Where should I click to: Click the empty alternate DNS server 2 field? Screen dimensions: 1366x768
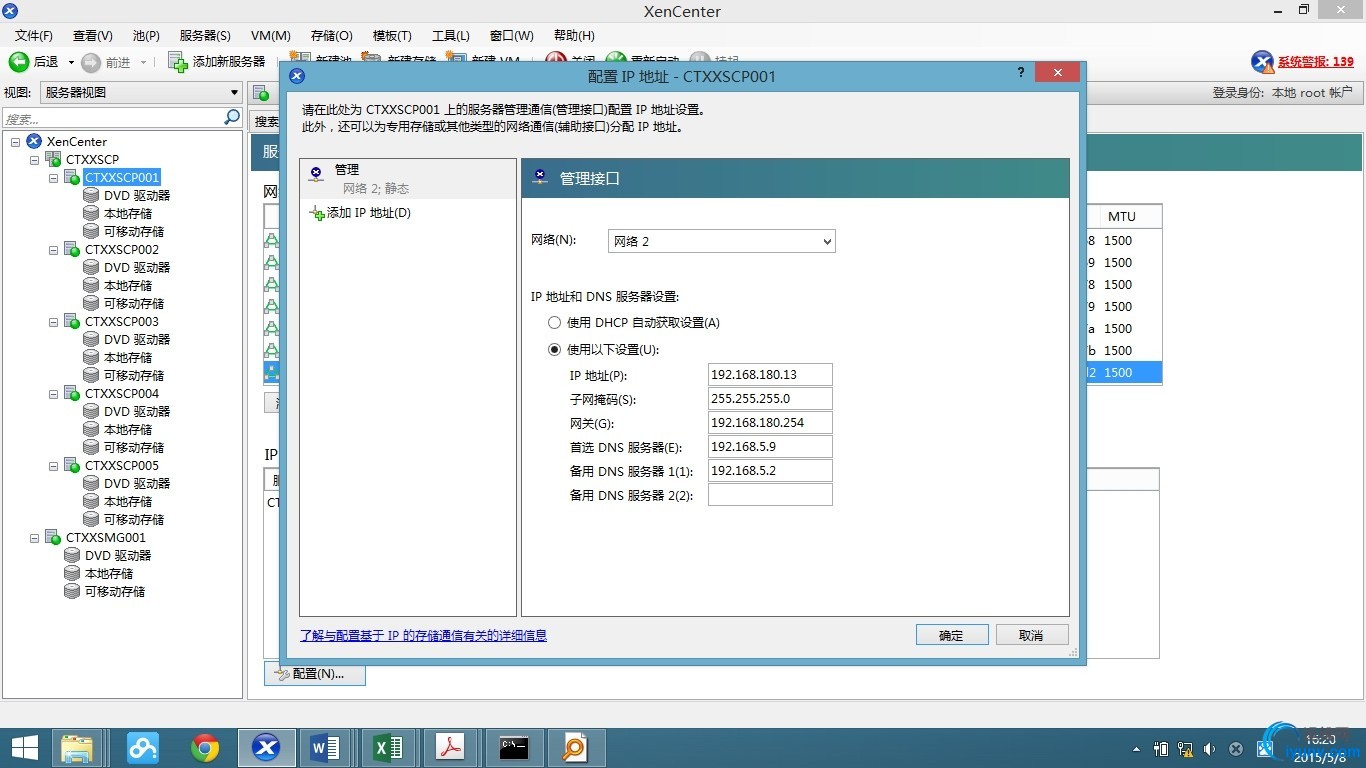tap(770, 495)
